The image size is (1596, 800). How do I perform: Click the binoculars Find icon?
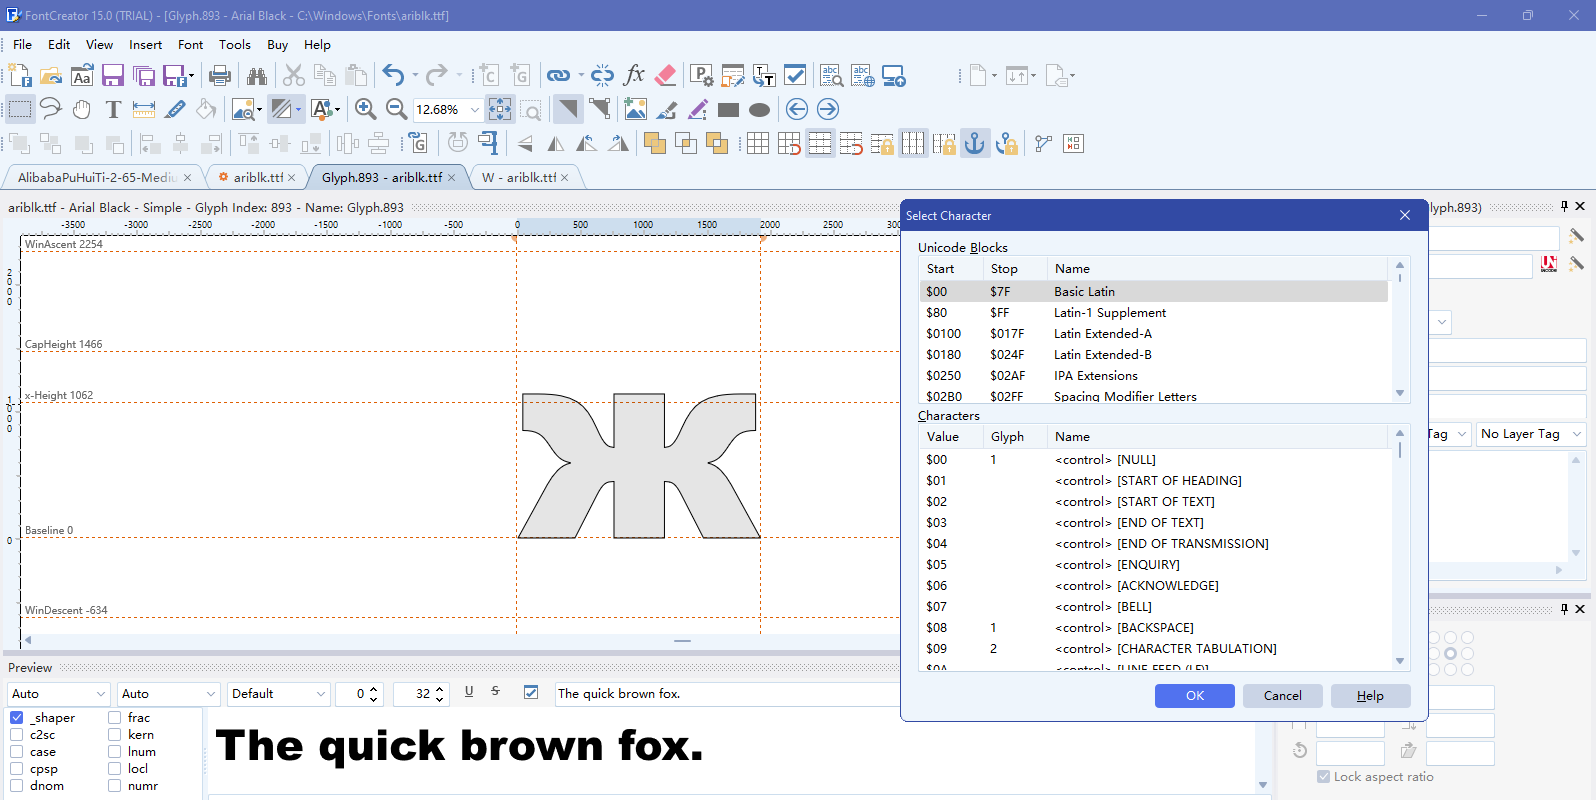click(x=257, y=76)
